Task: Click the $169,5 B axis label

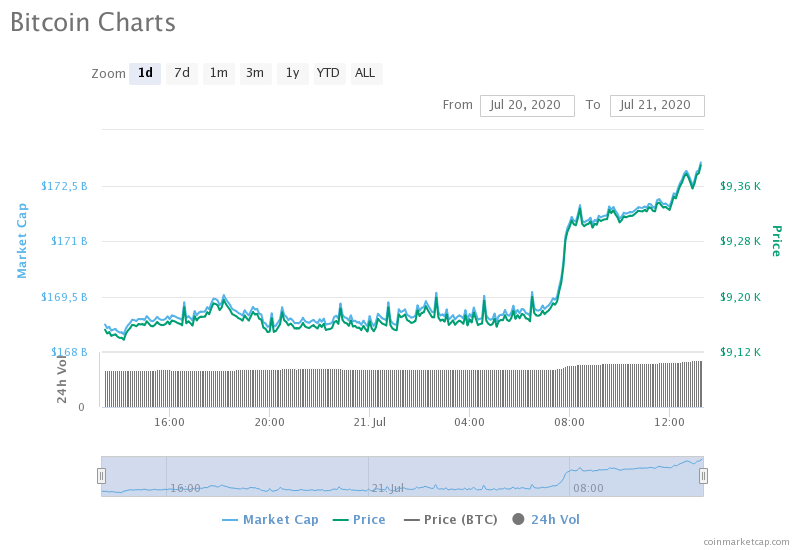Action: (64, 297)
